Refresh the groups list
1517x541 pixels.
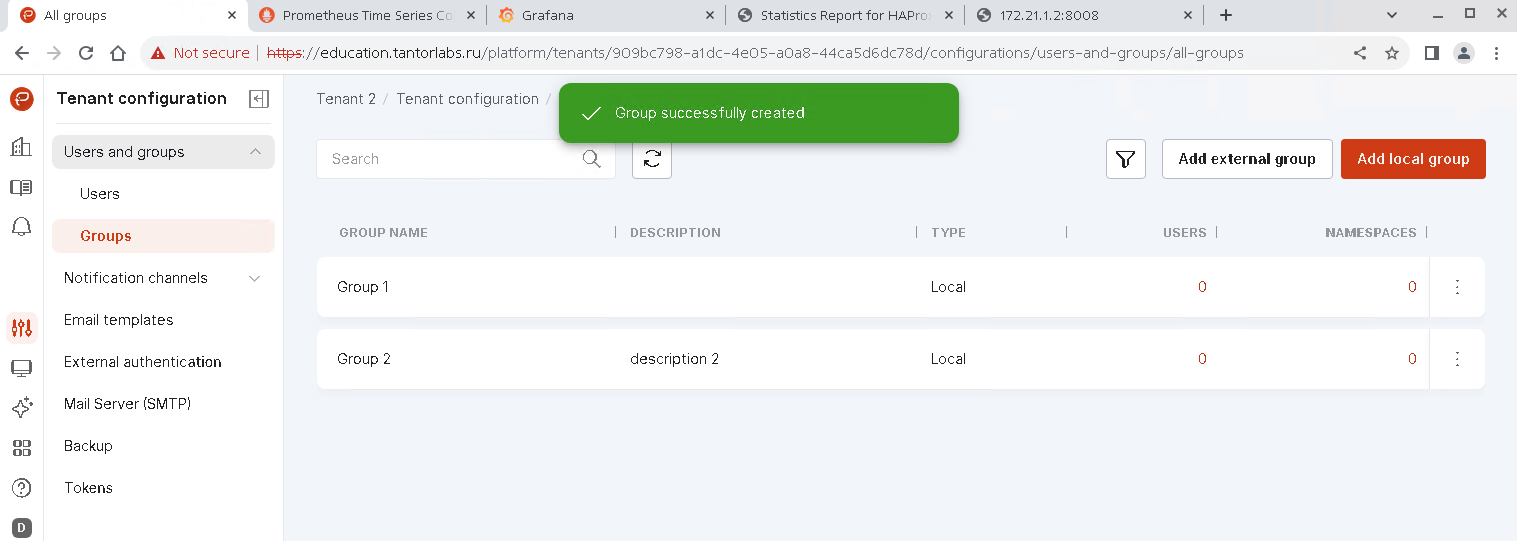click(x=652, y=159)
